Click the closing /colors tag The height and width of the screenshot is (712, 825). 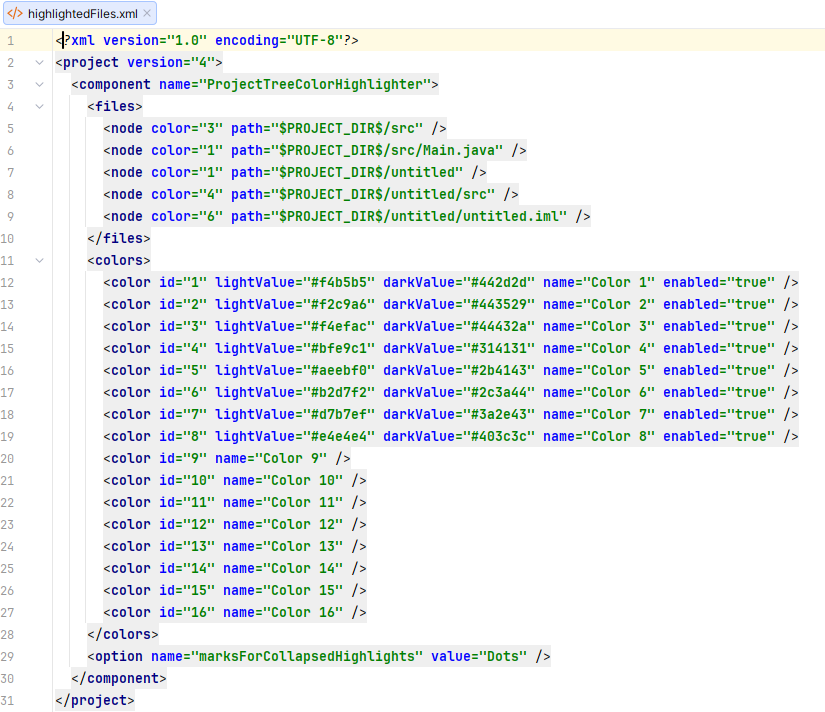pos(123,635)
